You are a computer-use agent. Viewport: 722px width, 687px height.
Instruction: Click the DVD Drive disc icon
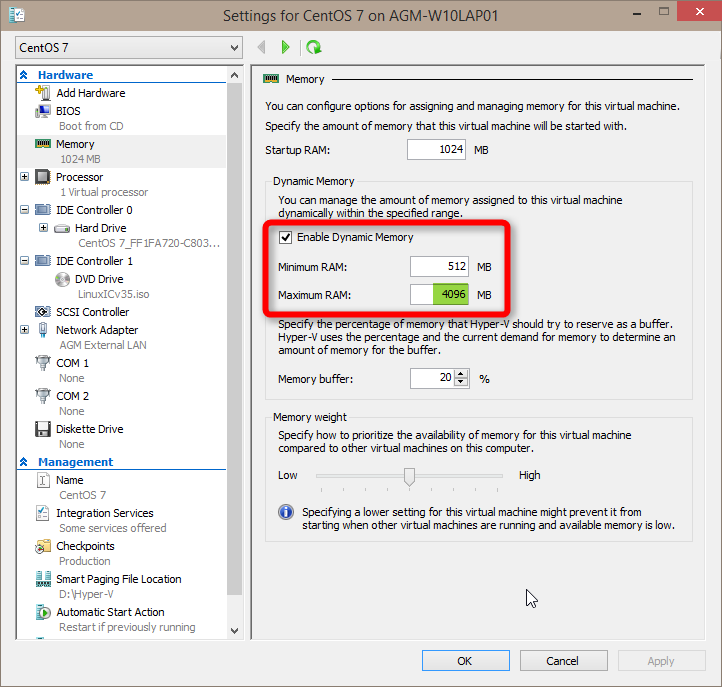click(x=62, y=279)
